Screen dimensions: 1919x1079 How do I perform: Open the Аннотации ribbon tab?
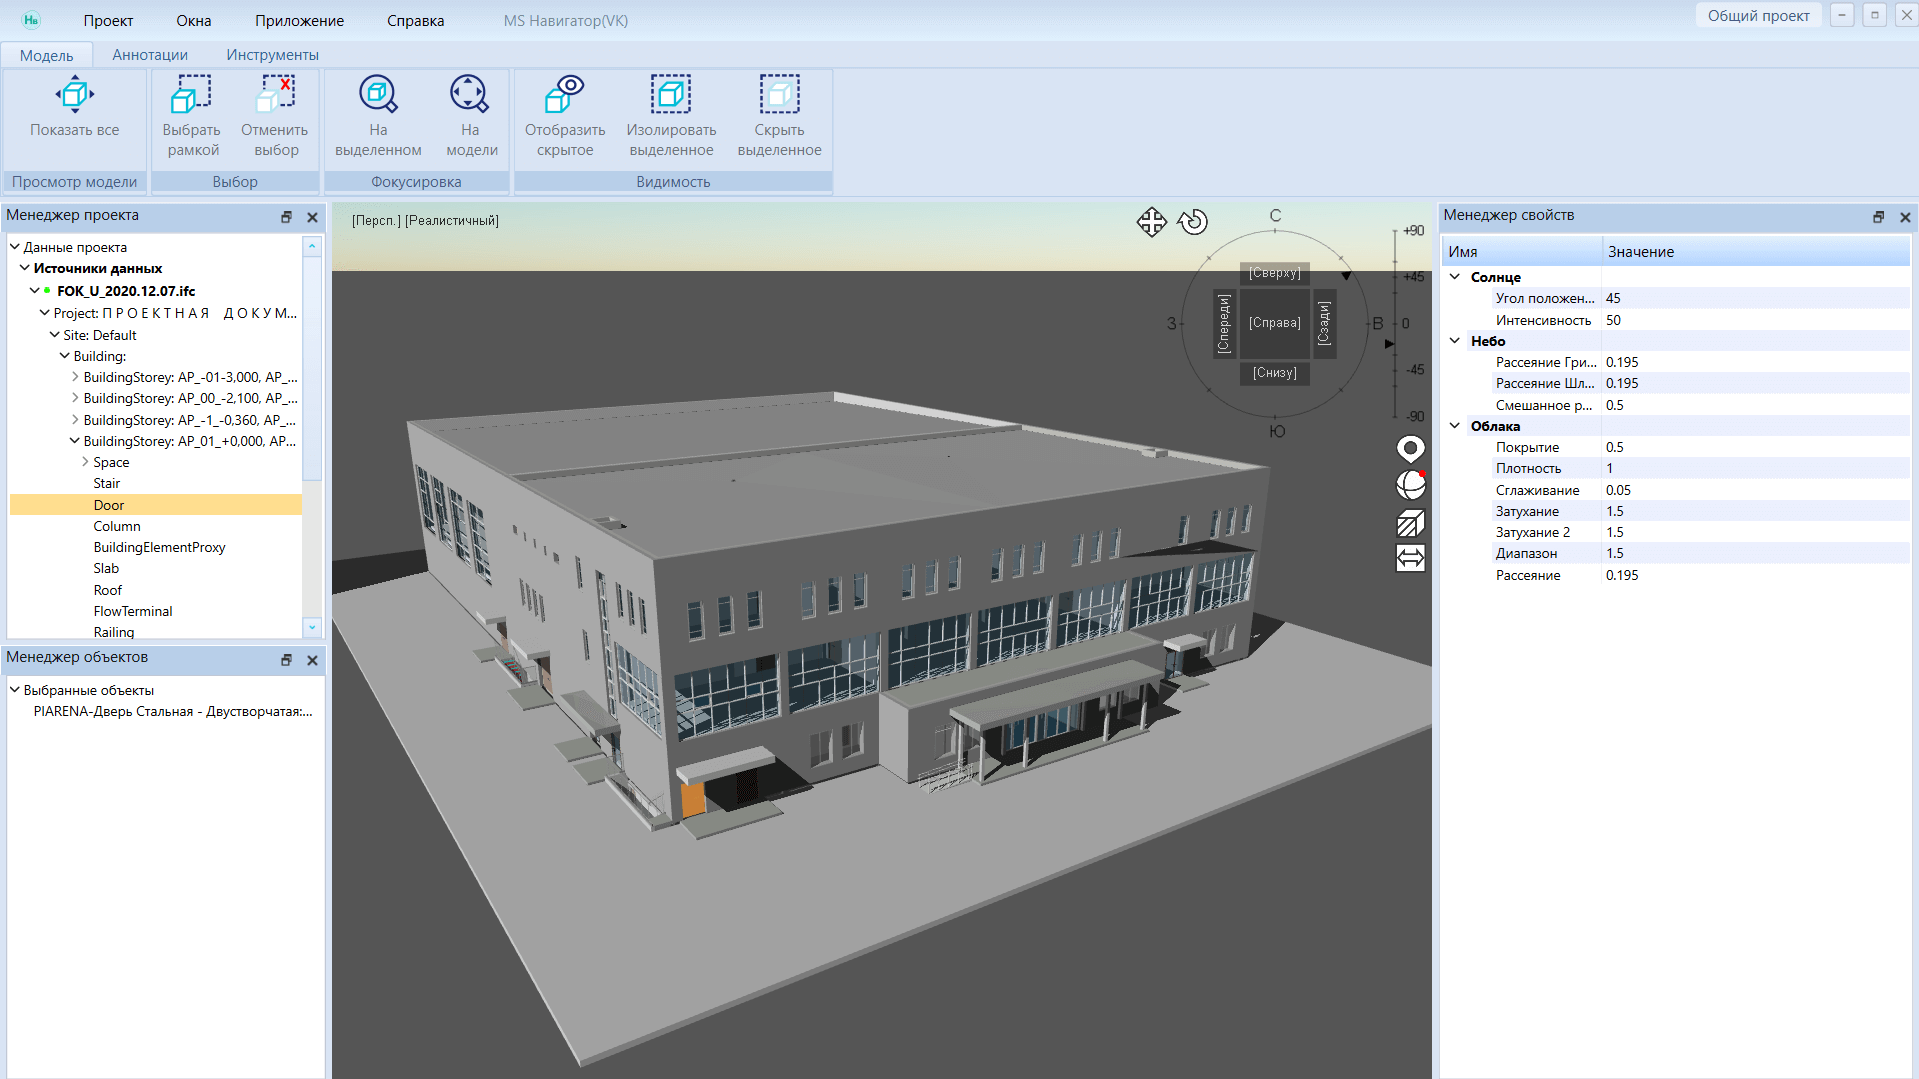coord(150,55)
